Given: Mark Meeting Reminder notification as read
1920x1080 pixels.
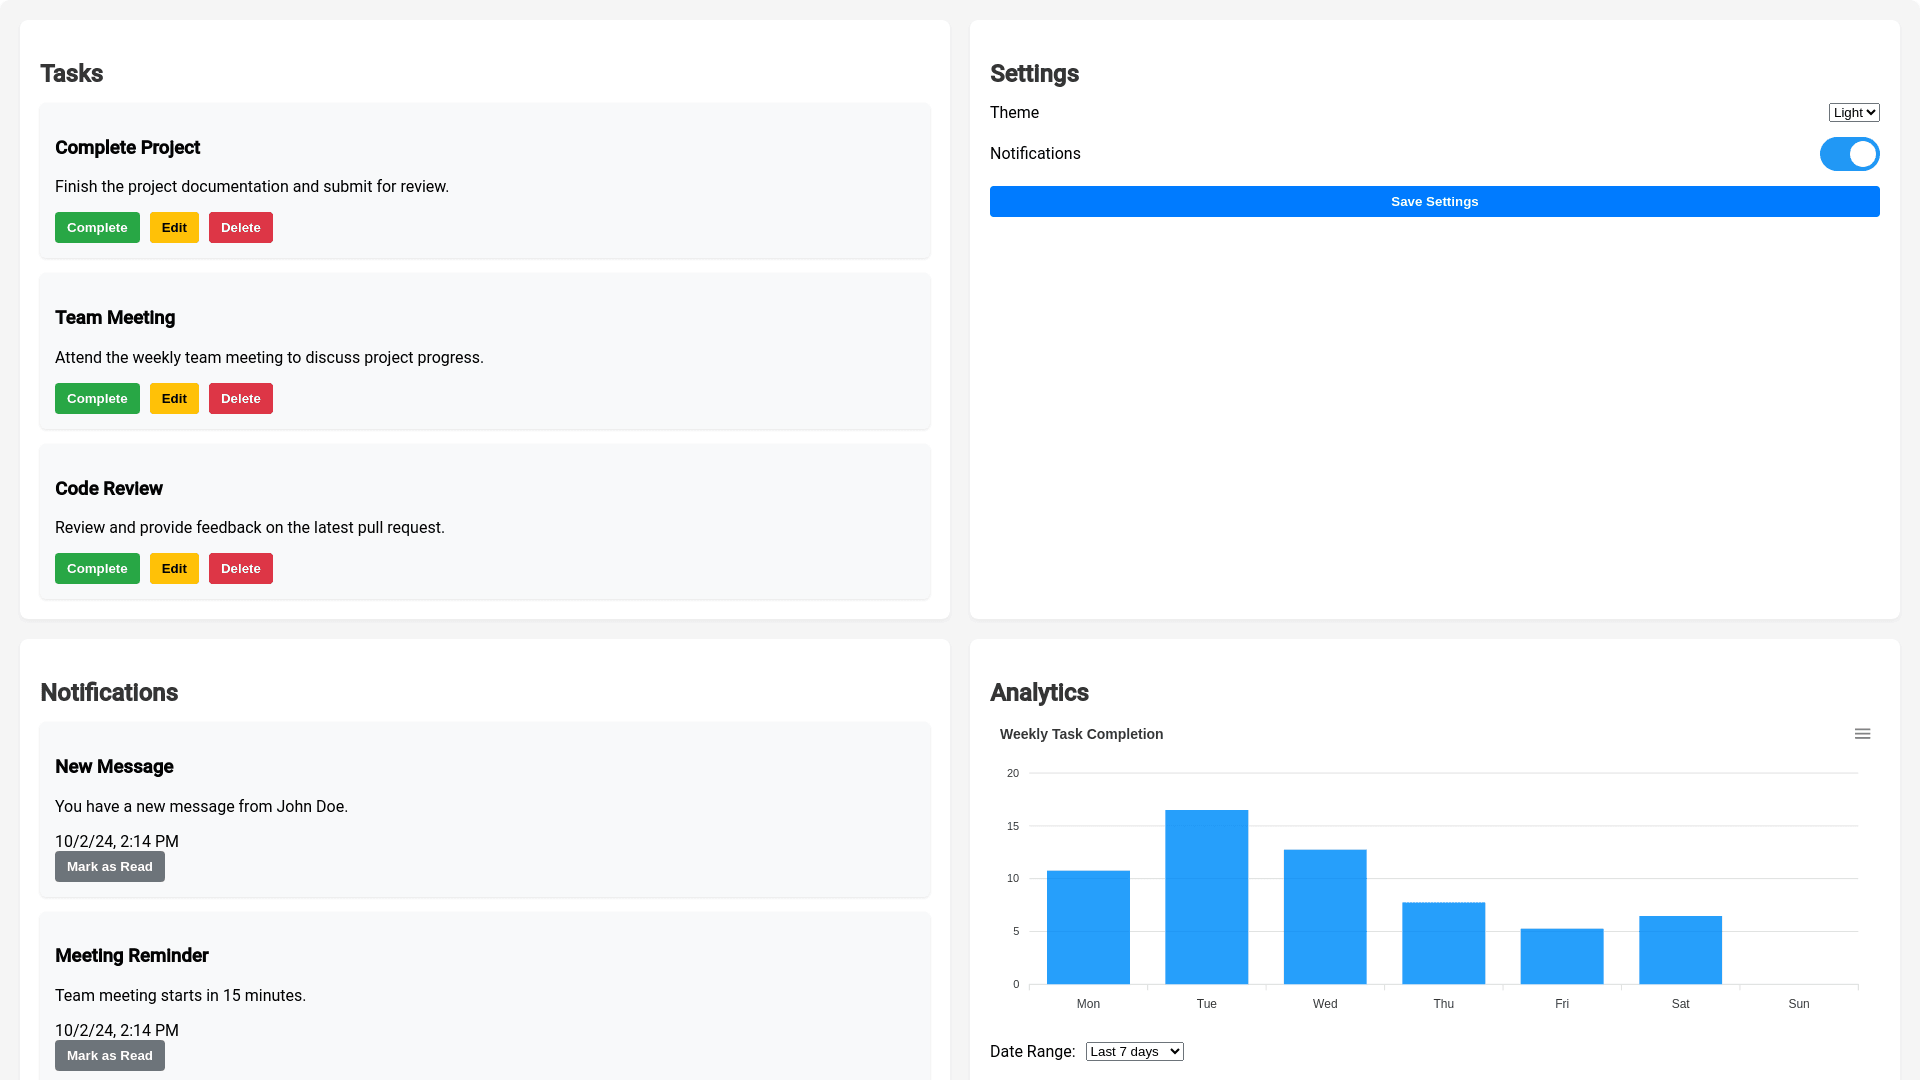Looking at the screenshot, I should 110,1056.
